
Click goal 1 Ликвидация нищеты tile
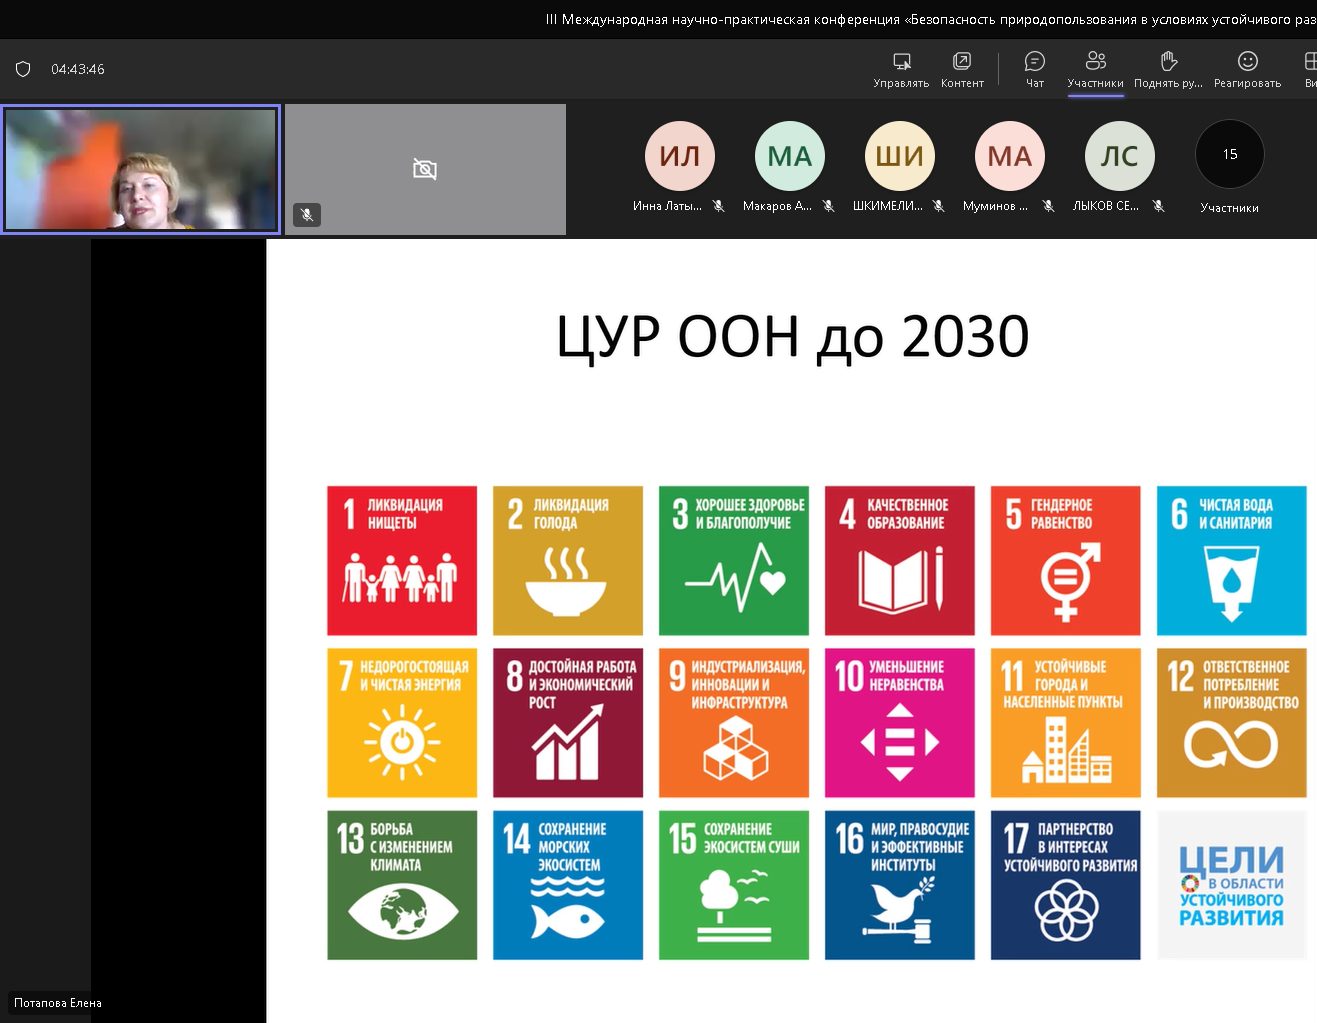click(x=402, y=560)
